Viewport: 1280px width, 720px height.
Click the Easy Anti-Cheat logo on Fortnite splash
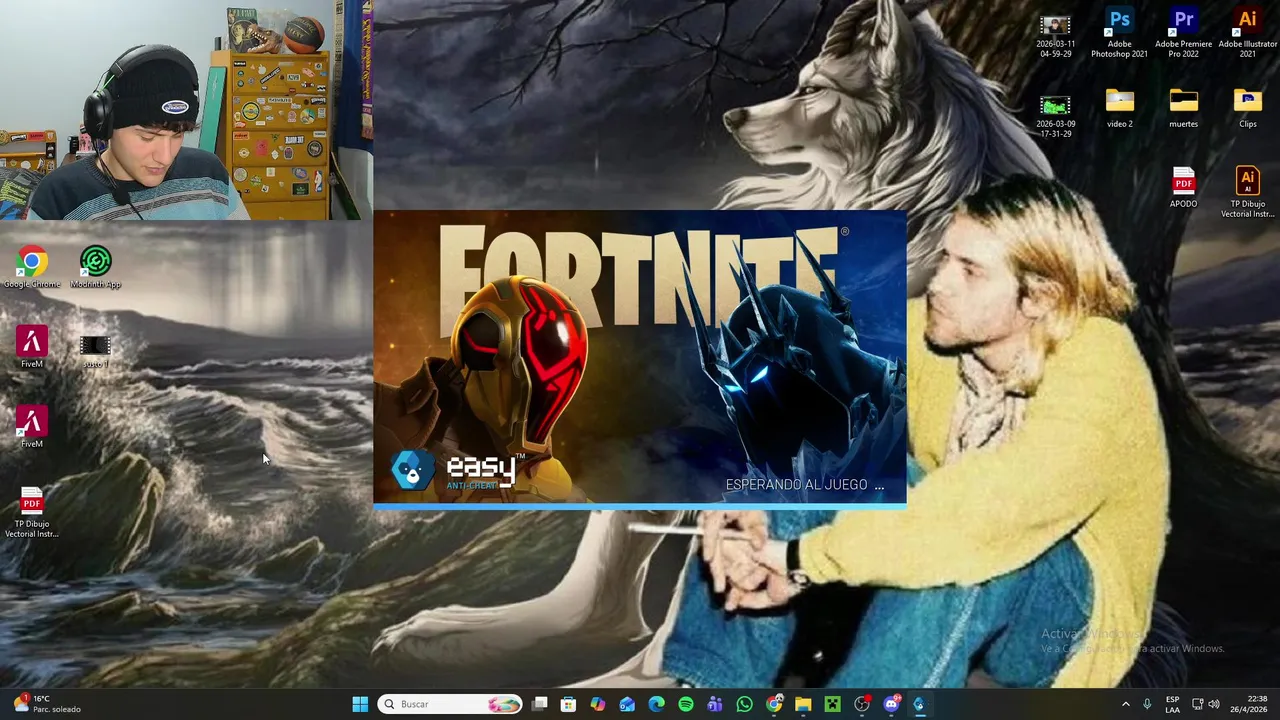[456, 470]
